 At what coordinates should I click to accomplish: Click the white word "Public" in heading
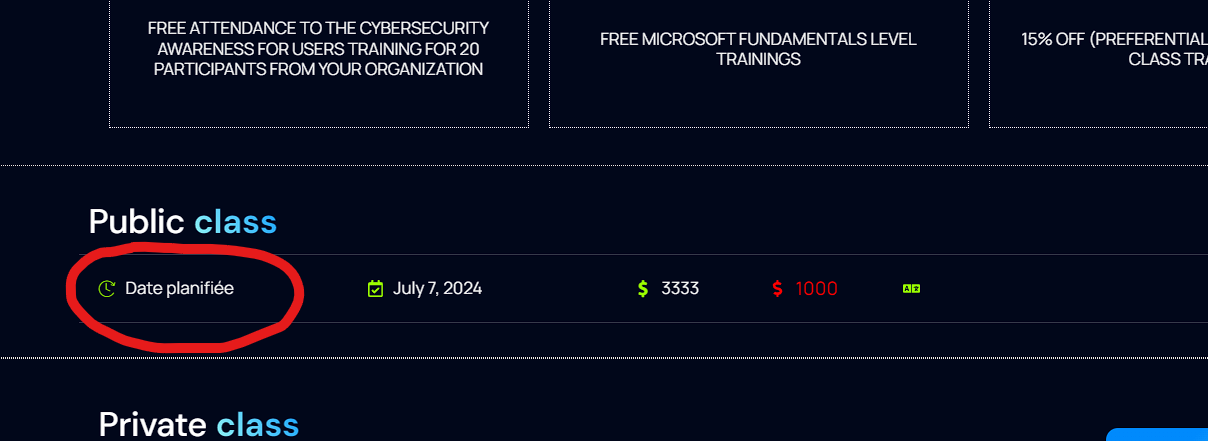[137, 222]
